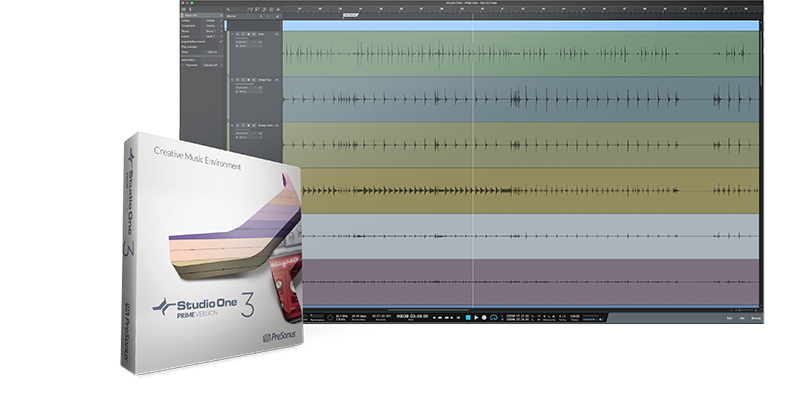Click the wrench icon above the track list
This screenshot has height=414, width=800.
click(x=228, y=9)
